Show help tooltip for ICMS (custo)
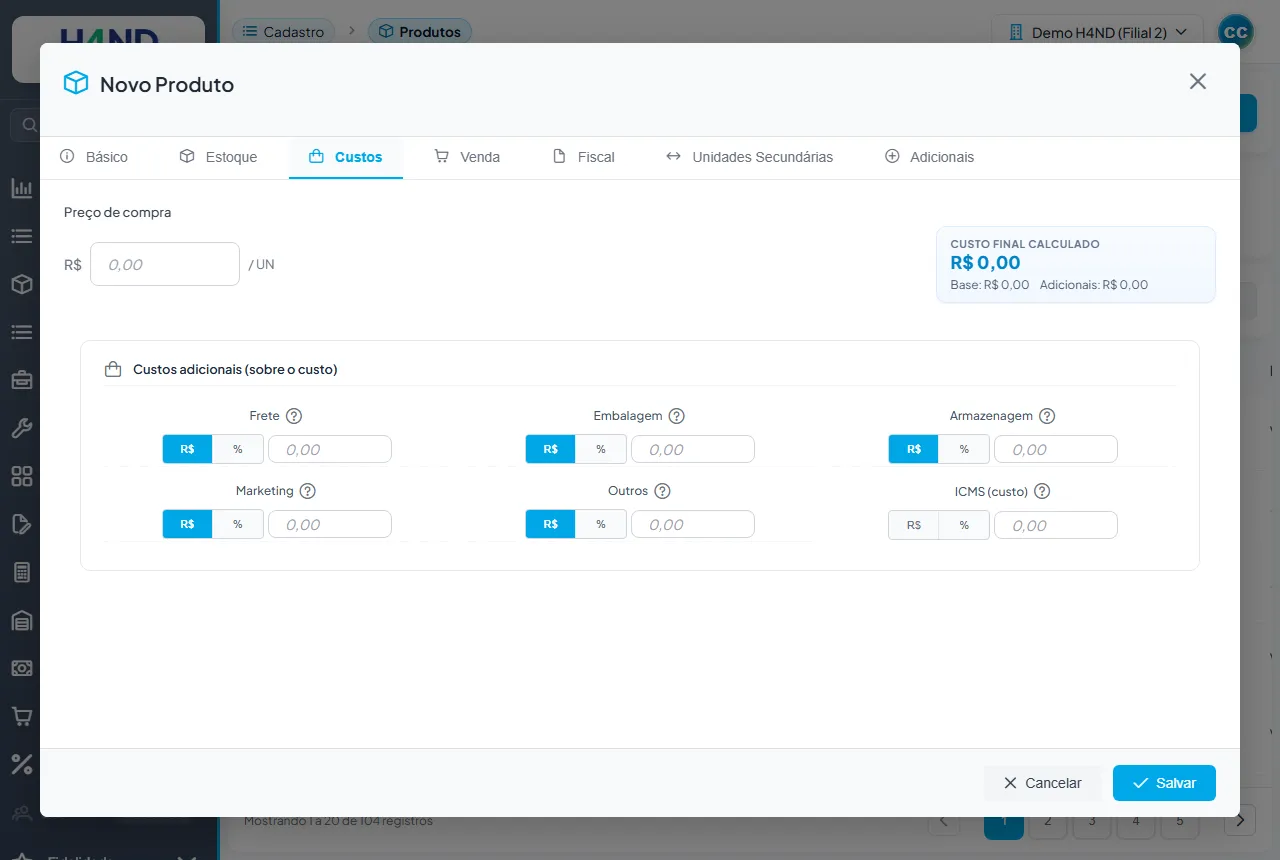Viewport: 1280px width, 860px height. click(1042, 491)
